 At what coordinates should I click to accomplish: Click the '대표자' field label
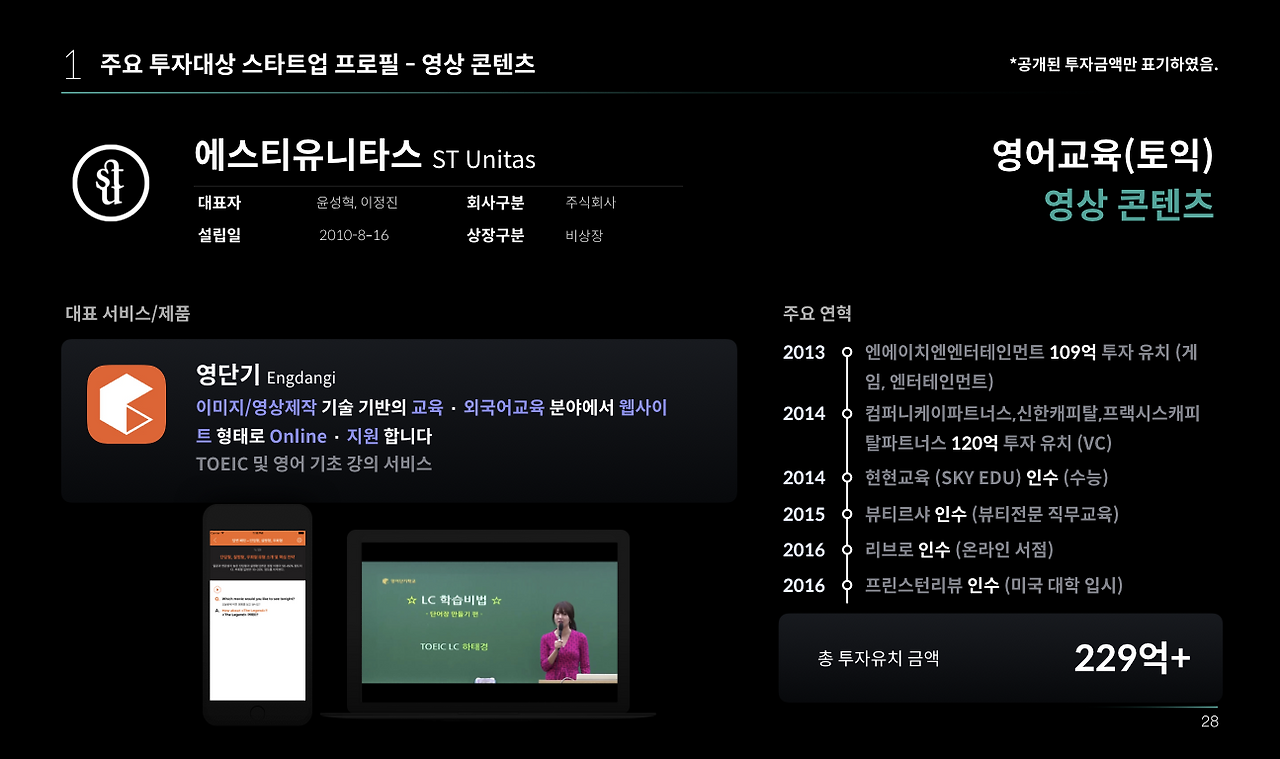(x=220, y=203)
